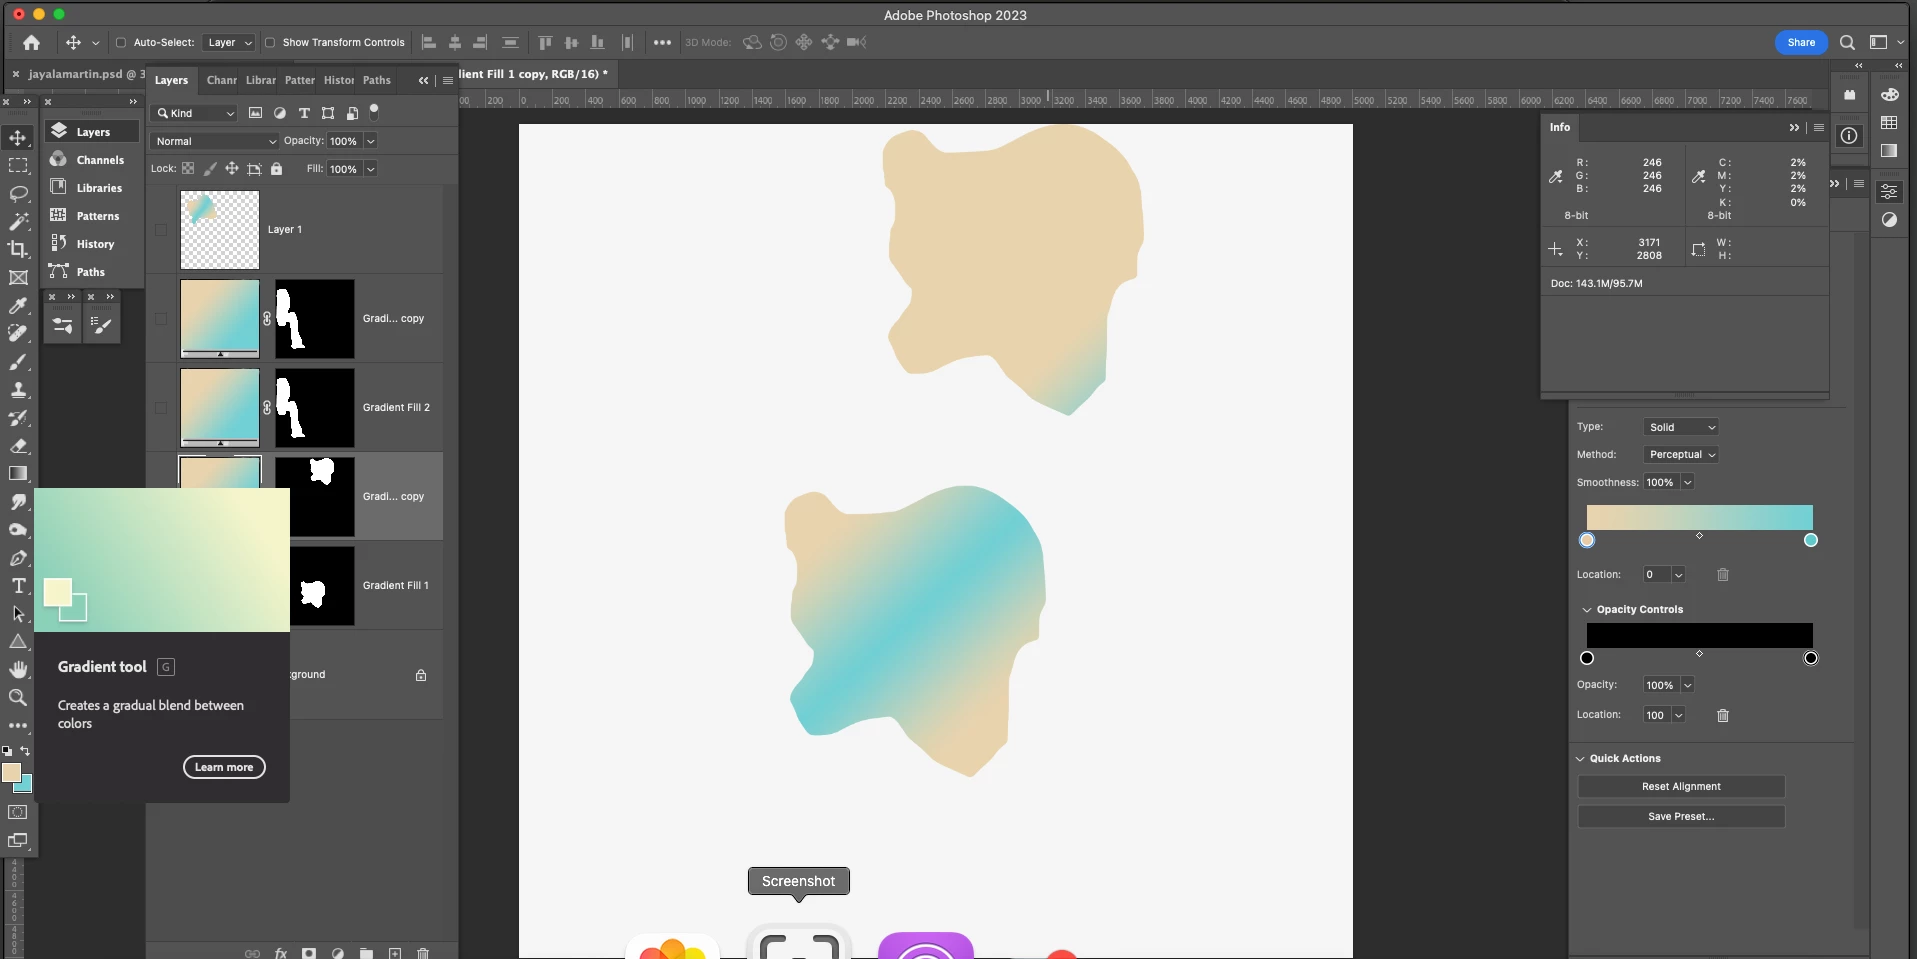This screenshot has width=1917, height=959.
Task: Swap foreground and background colors
Action: pos(25,750)
